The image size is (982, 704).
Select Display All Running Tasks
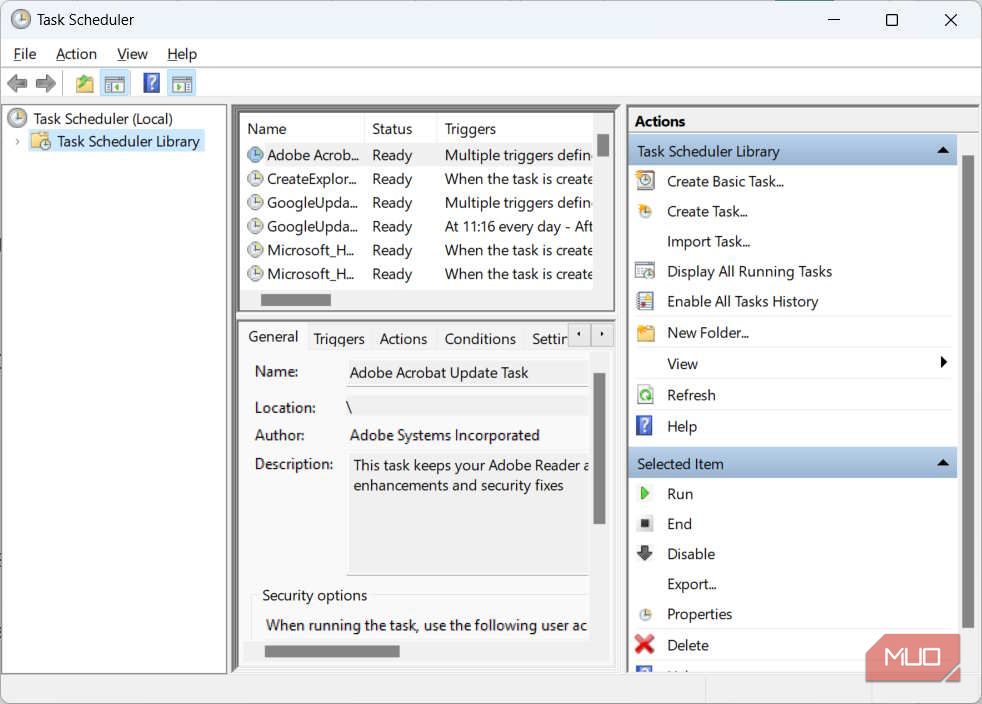748,271
